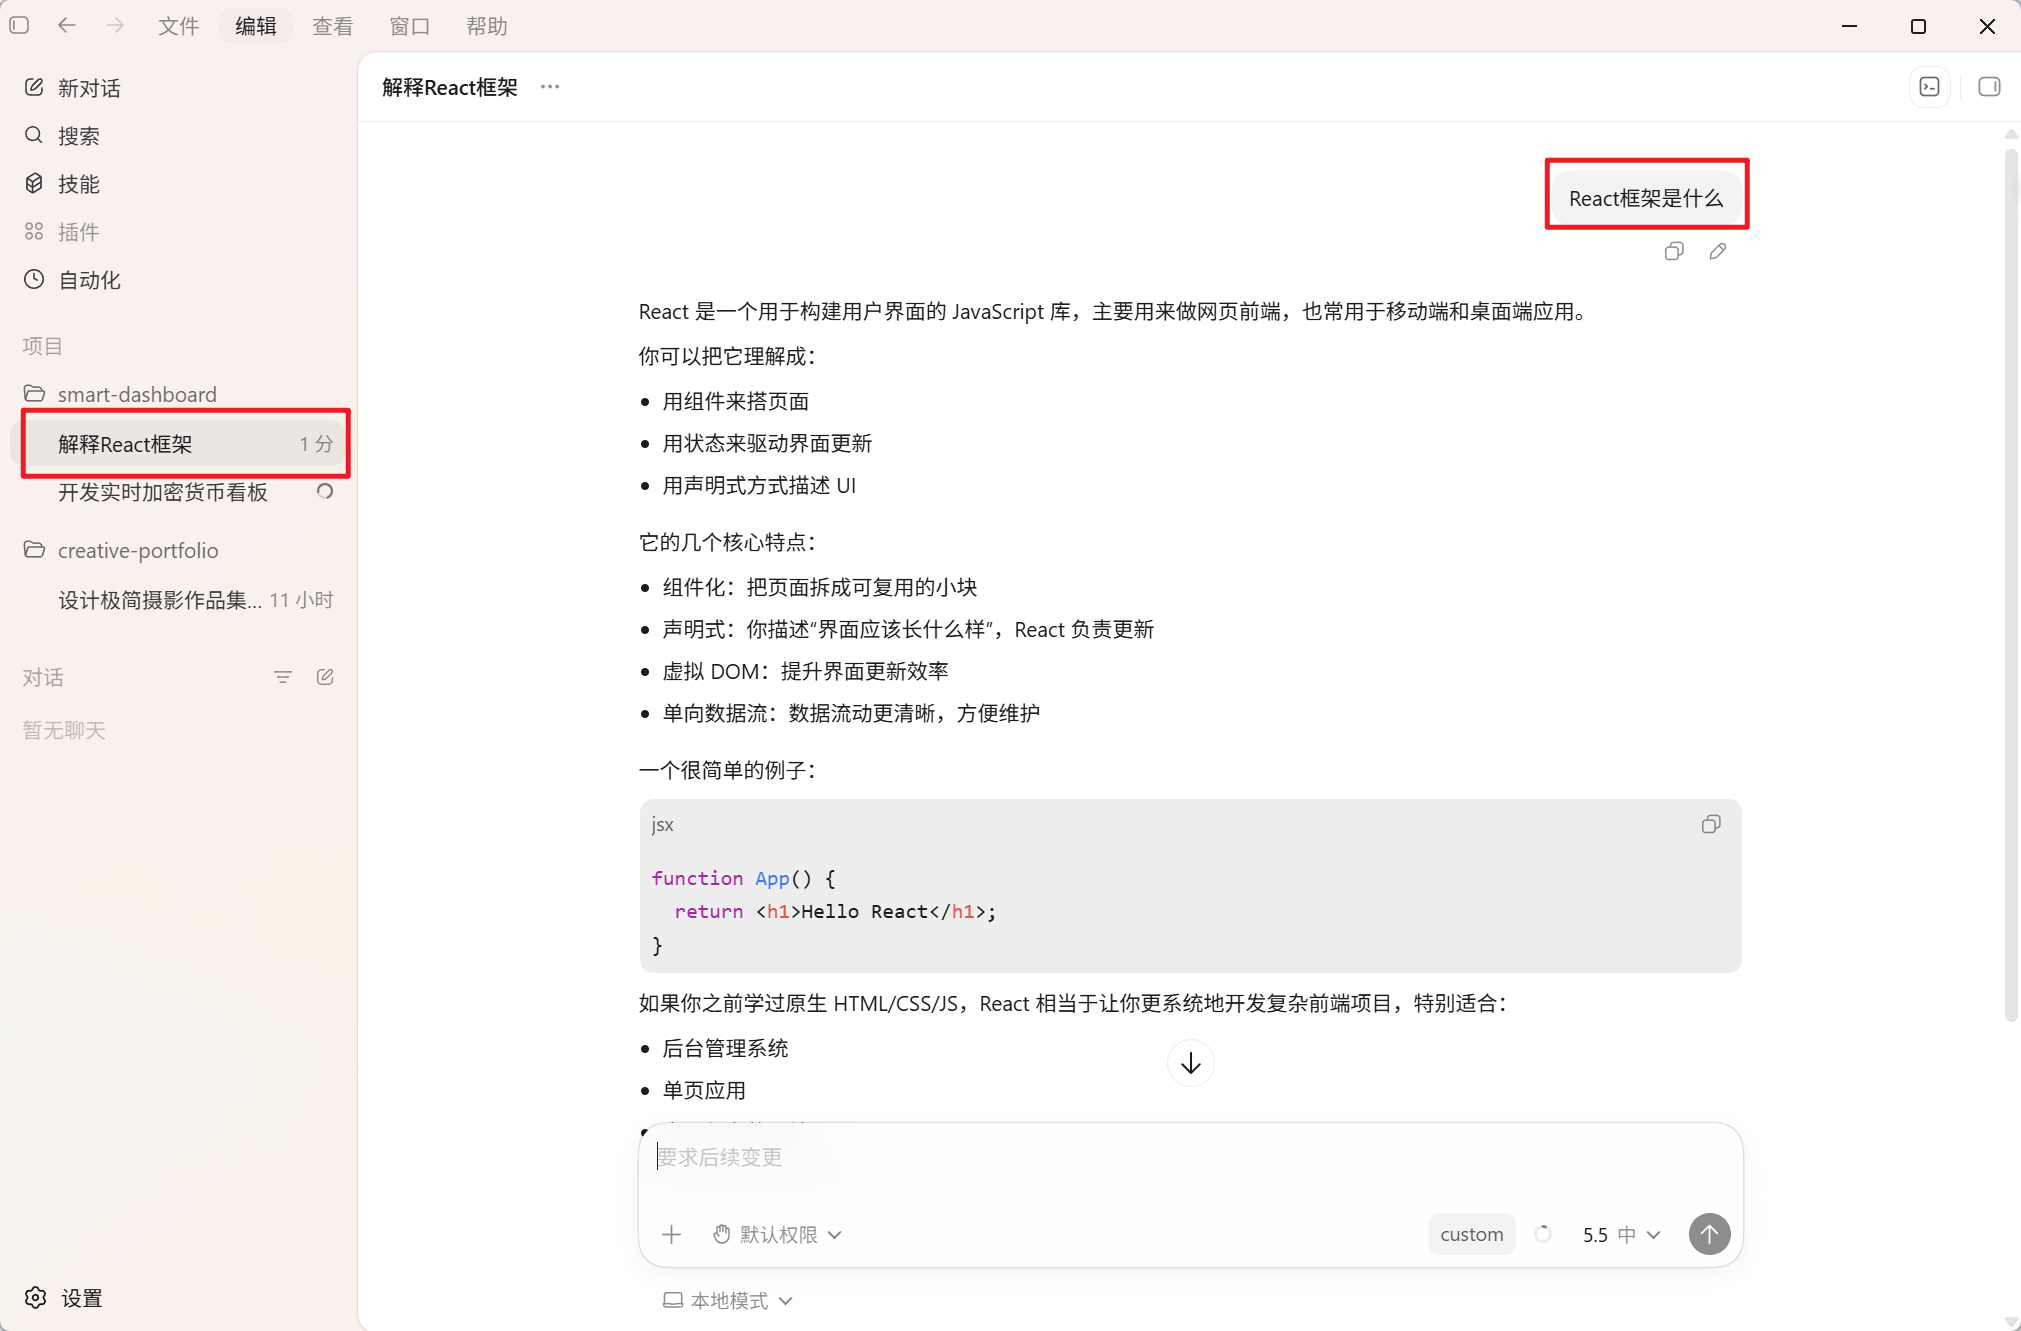The image size is (2021, 1331).
Task: Click the custom model tag
Action: (1471, 1235)
